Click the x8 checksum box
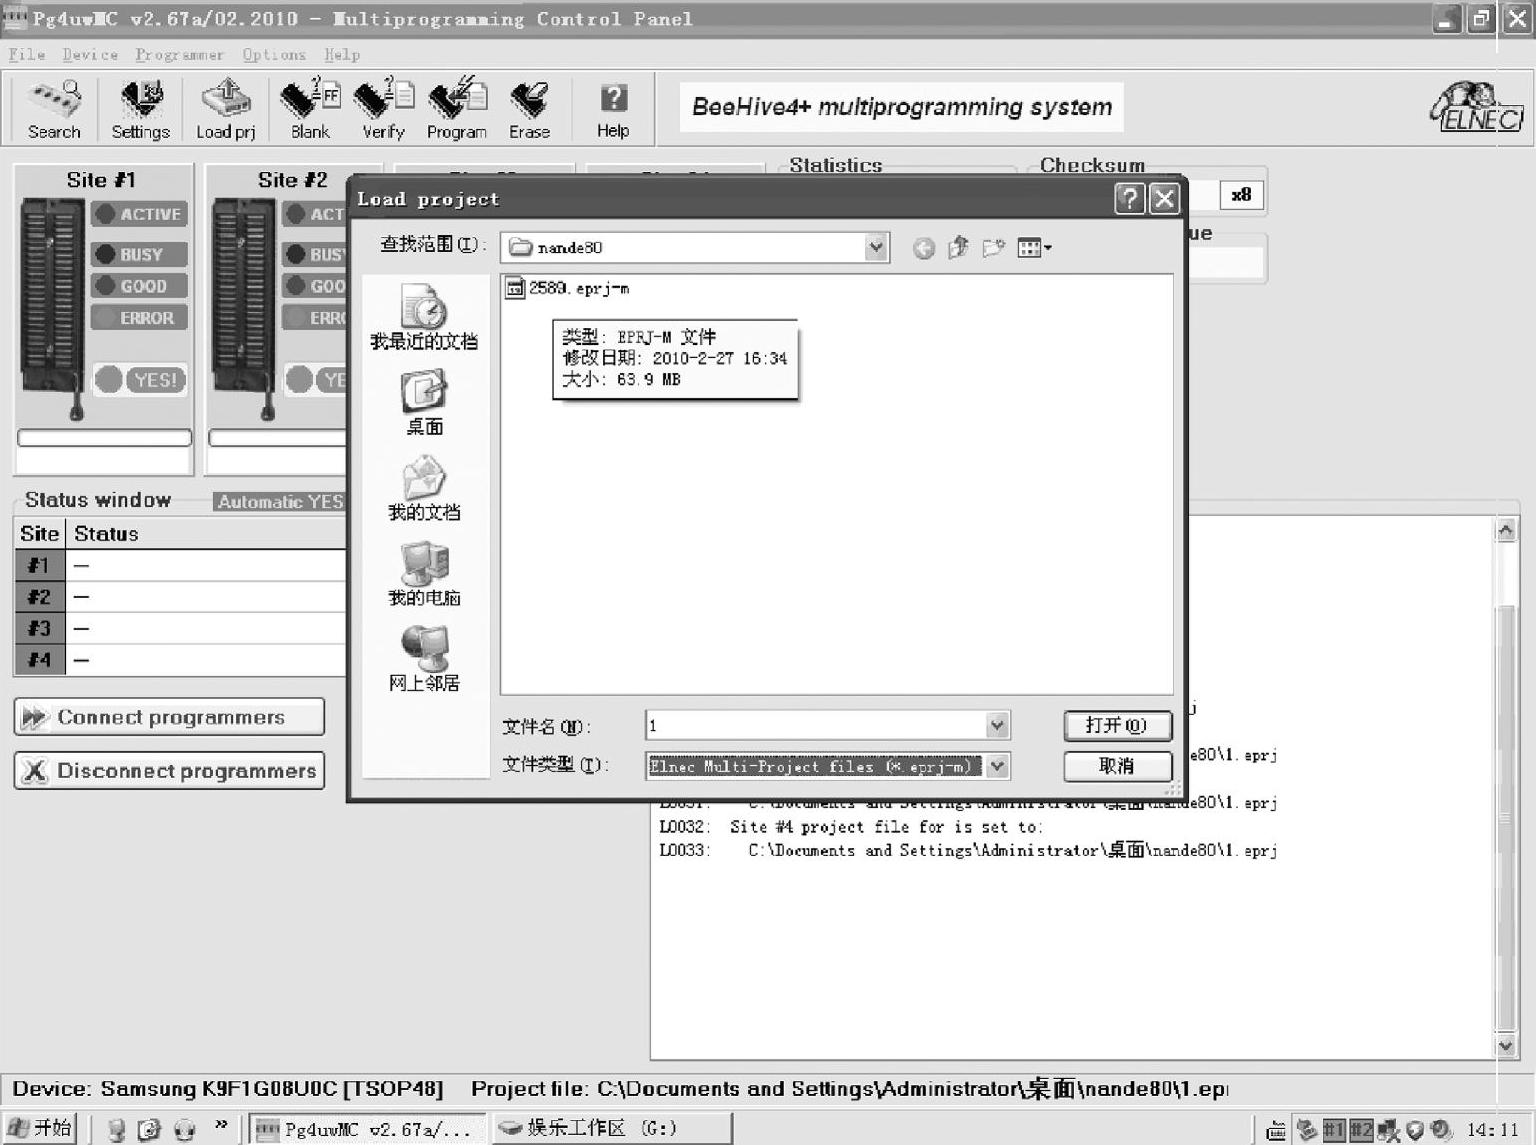Image resolution: width=1536 pixels, height=1145 pixels. (1241, 195)
